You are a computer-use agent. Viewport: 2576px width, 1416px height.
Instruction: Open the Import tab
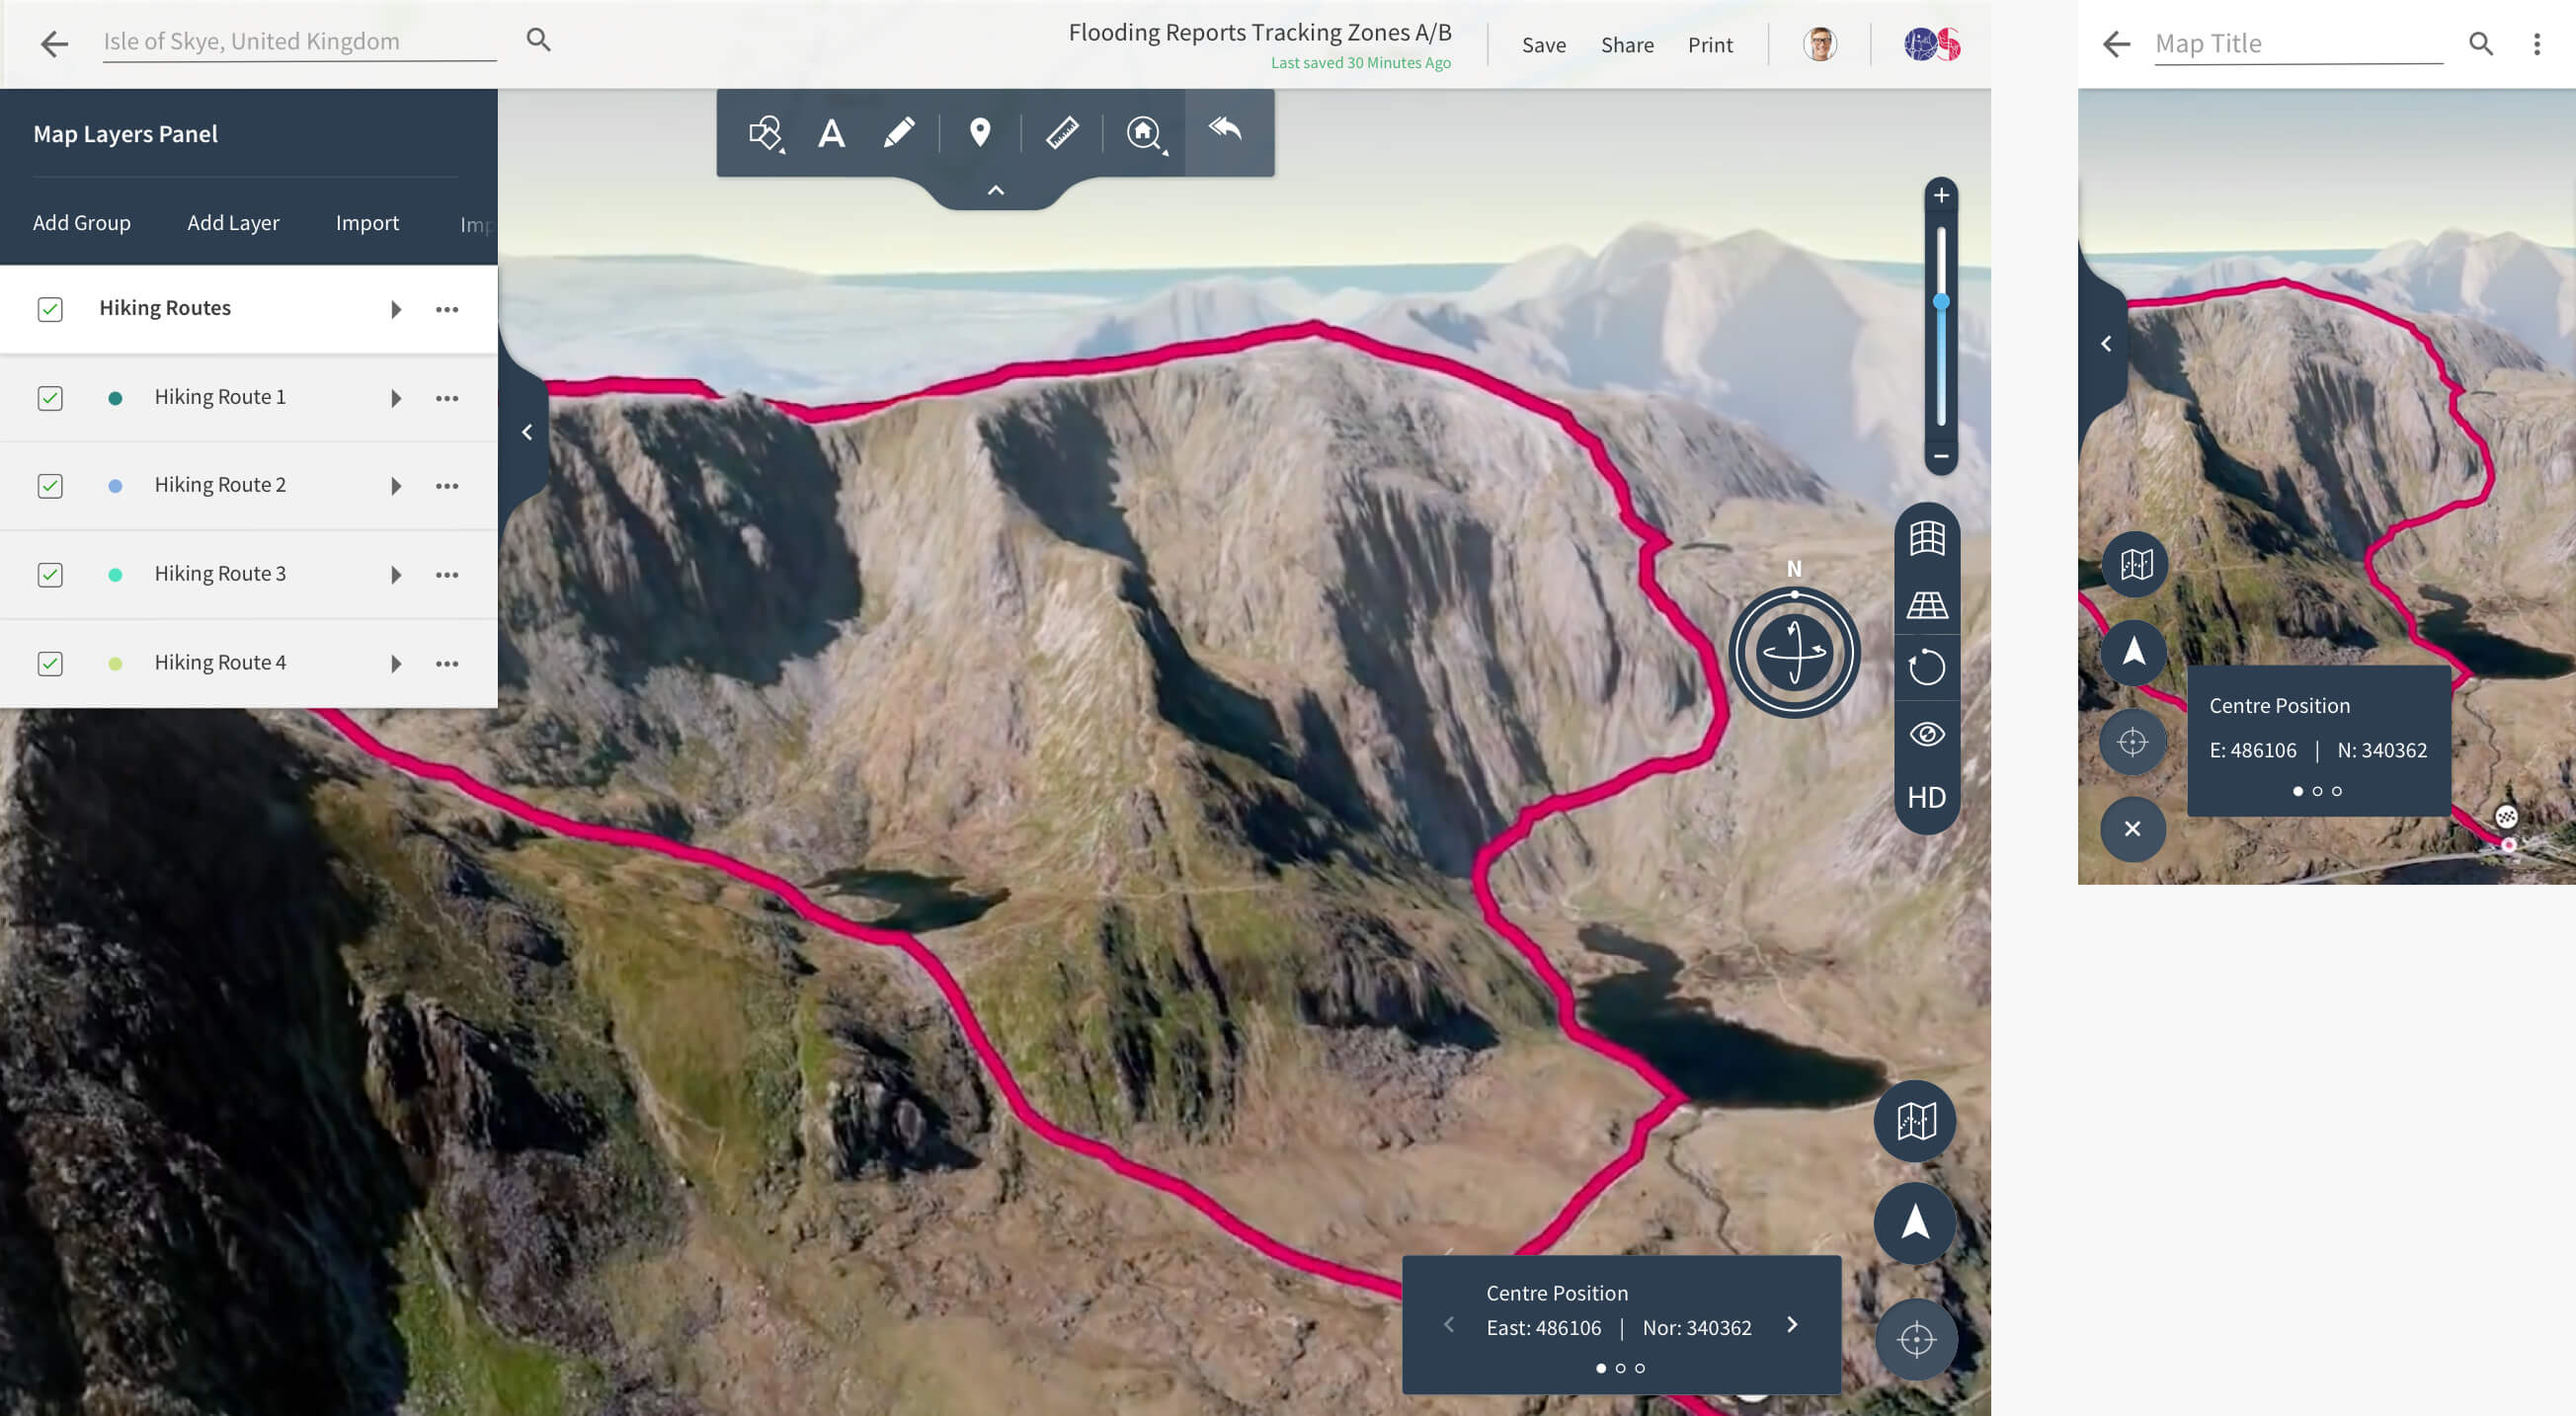(x=367, y=222)
